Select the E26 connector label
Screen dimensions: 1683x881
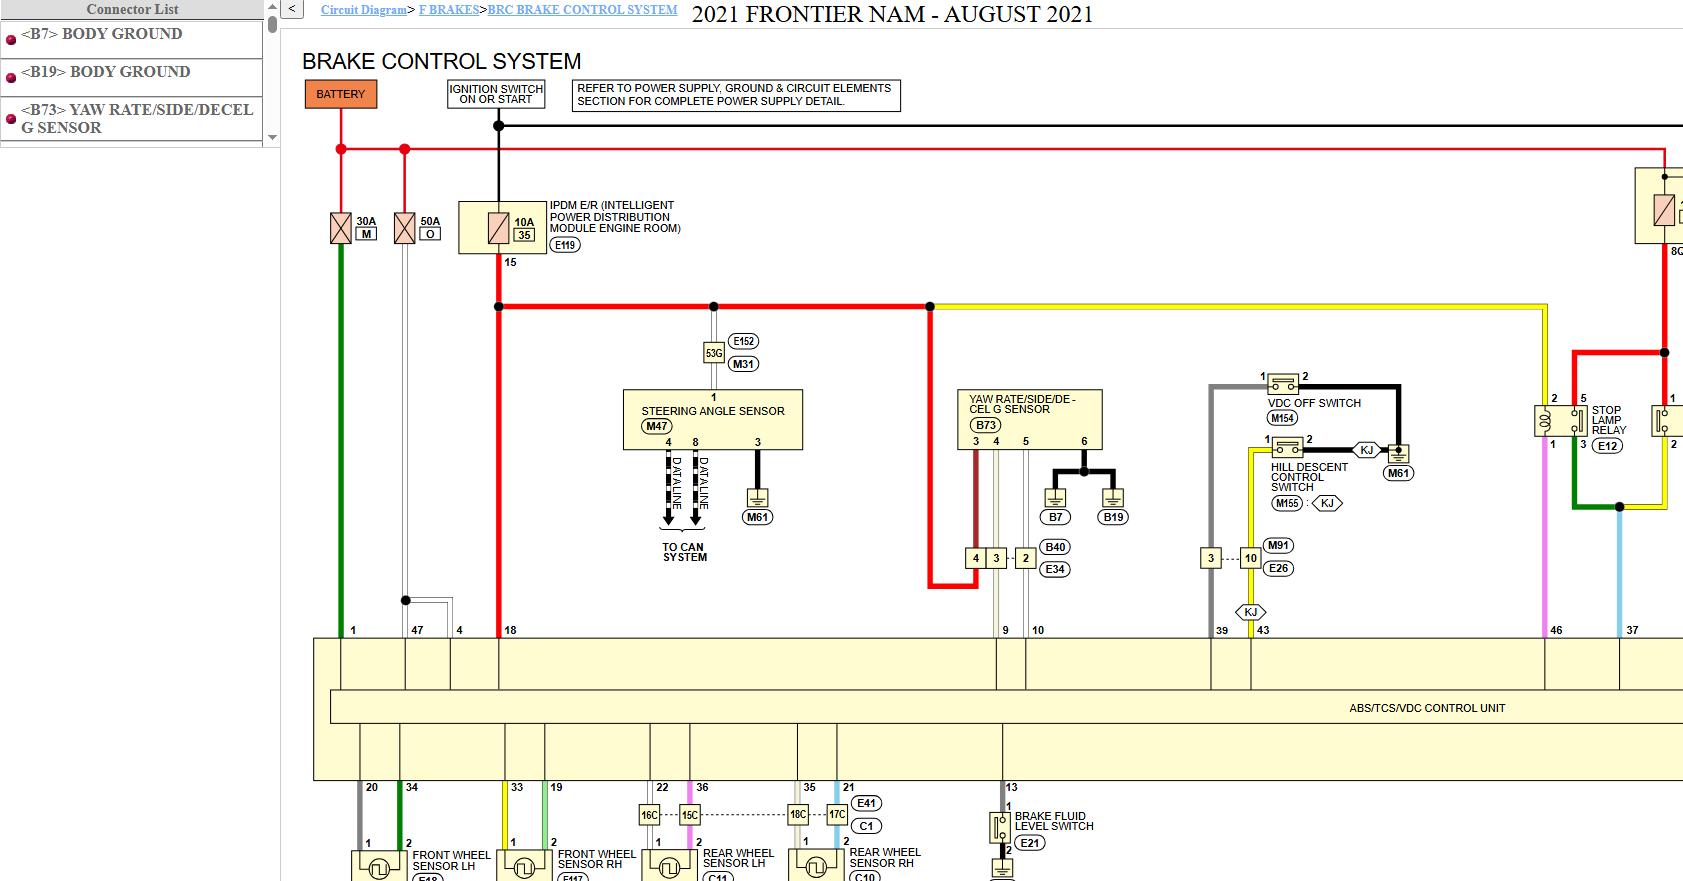pyautogui.click(x=1278, y=568)
